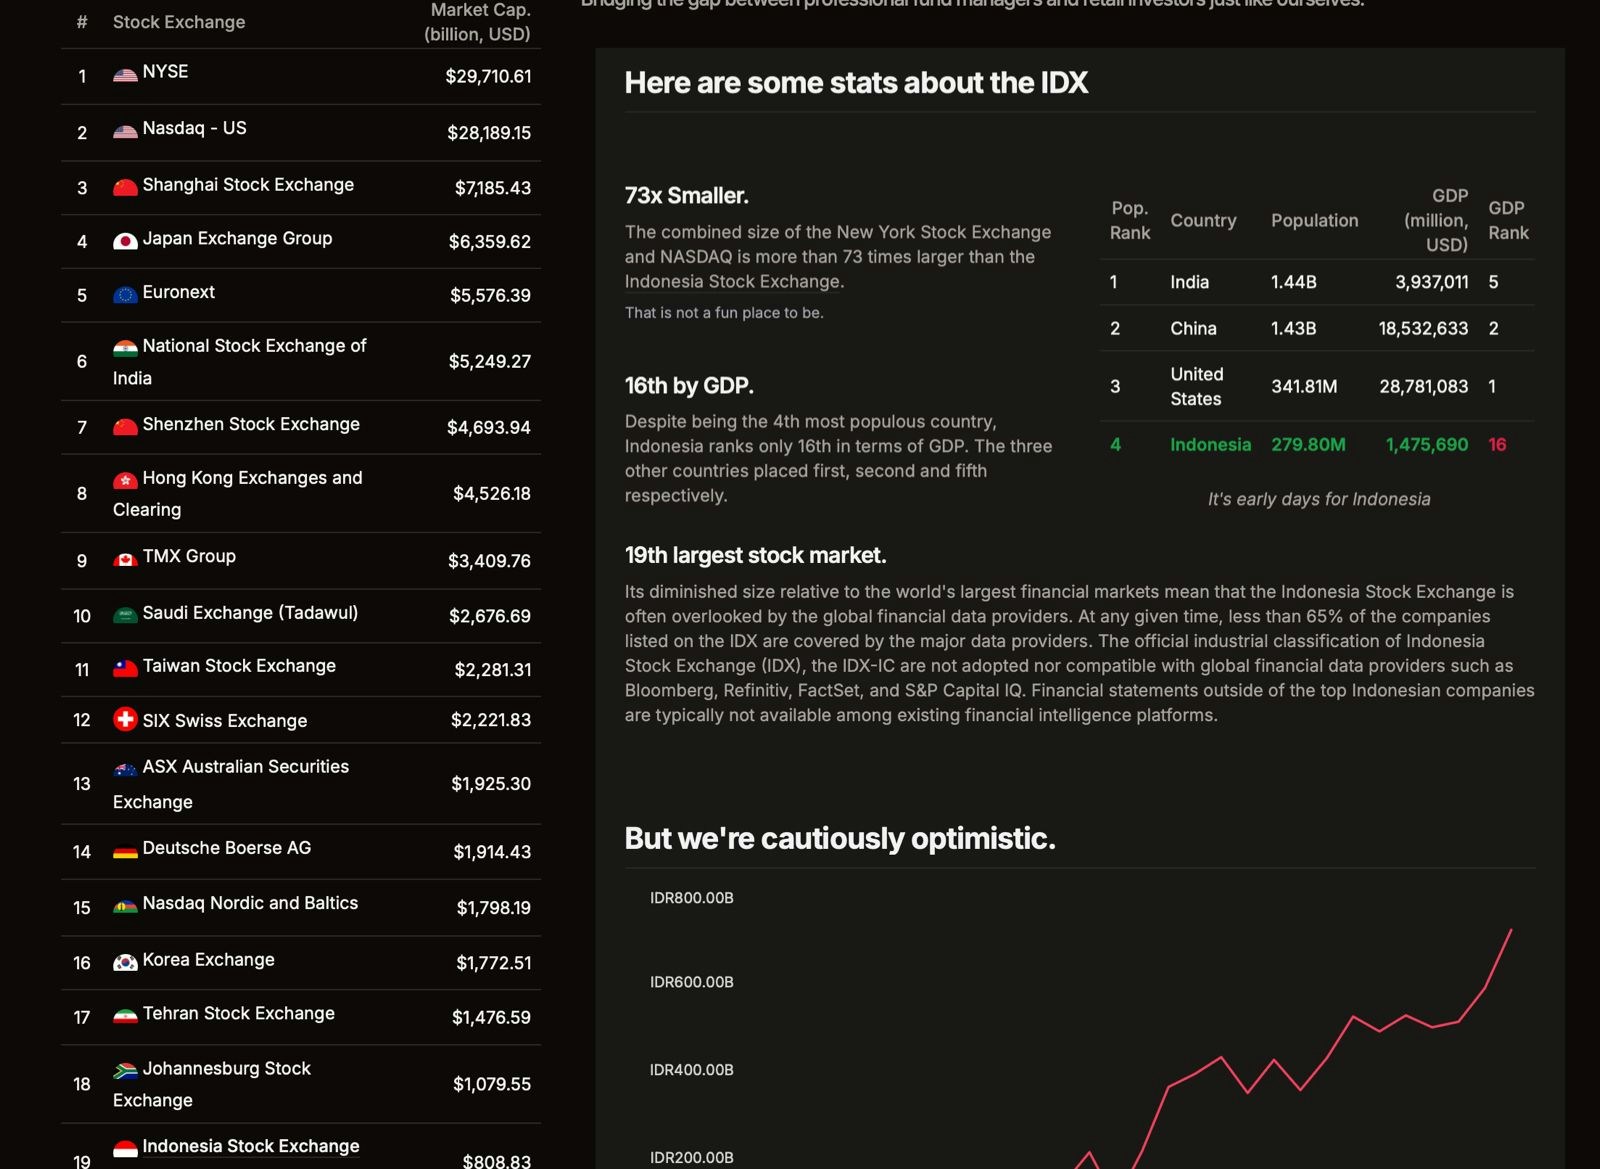This screenshot has height=1169, width=1600.
Task: Select the Euronext exchange name
Action: 179,292
